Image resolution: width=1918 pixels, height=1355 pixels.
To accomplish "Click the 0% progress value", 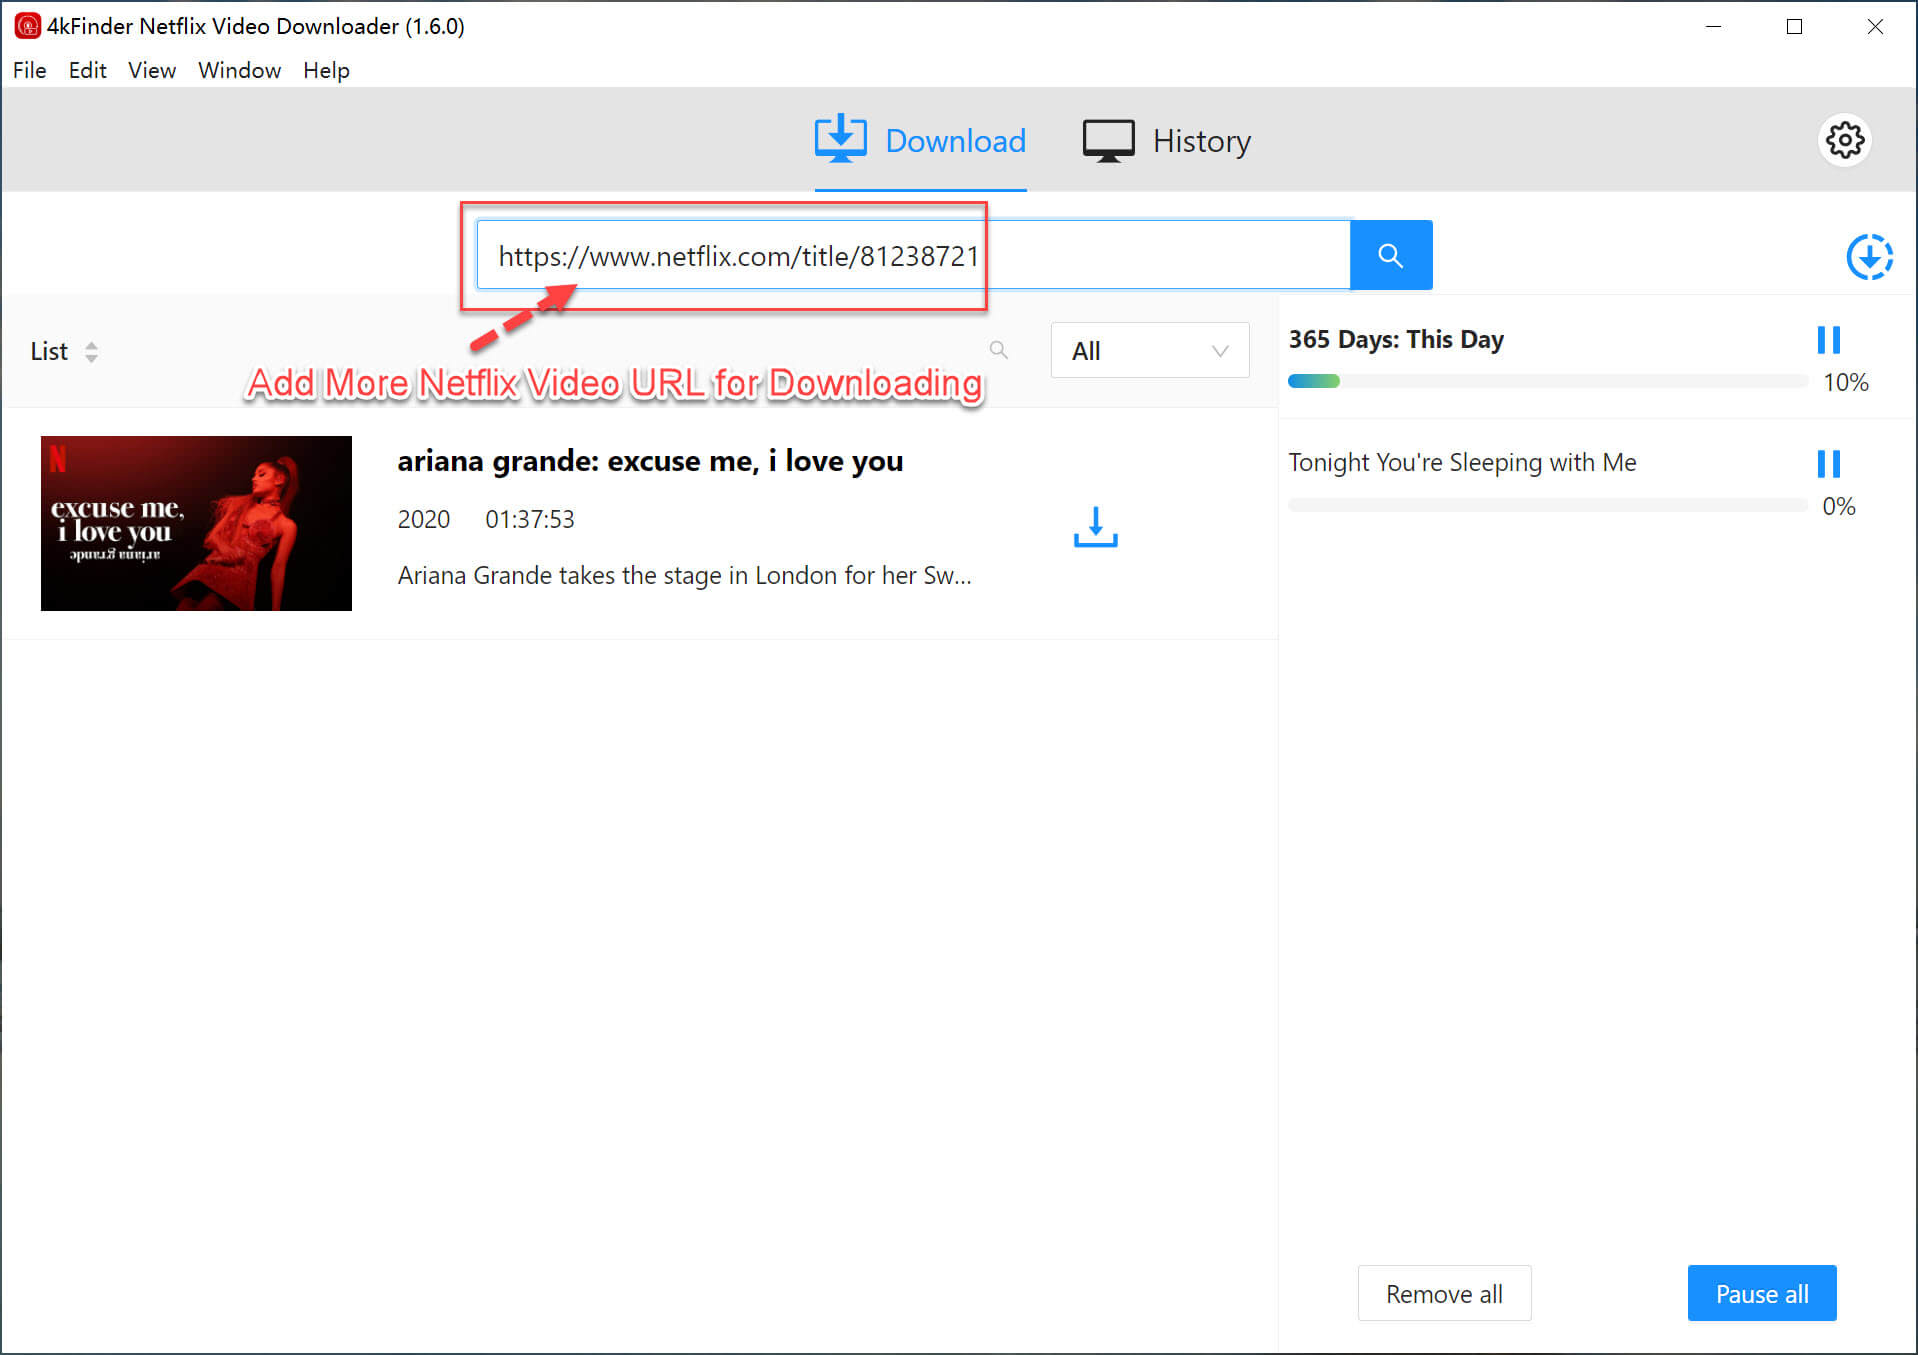I will (x=1838, y=506).
